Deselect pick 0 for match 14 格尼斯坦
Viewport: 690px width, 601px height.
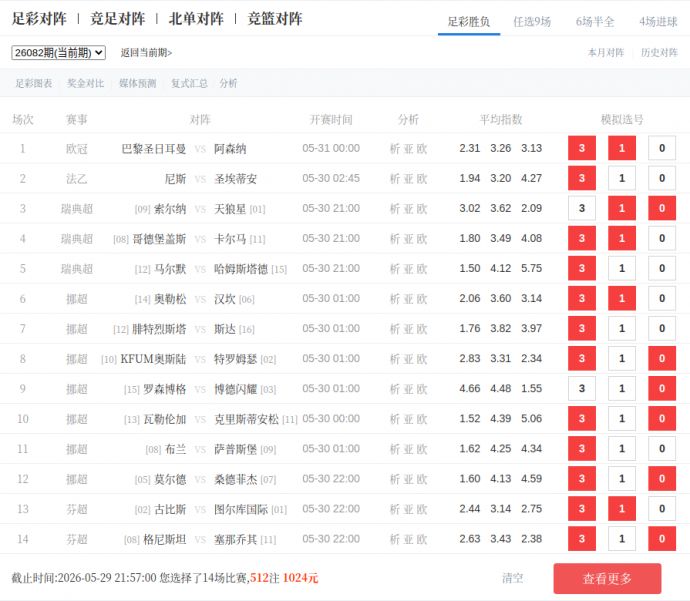(662, 539)
